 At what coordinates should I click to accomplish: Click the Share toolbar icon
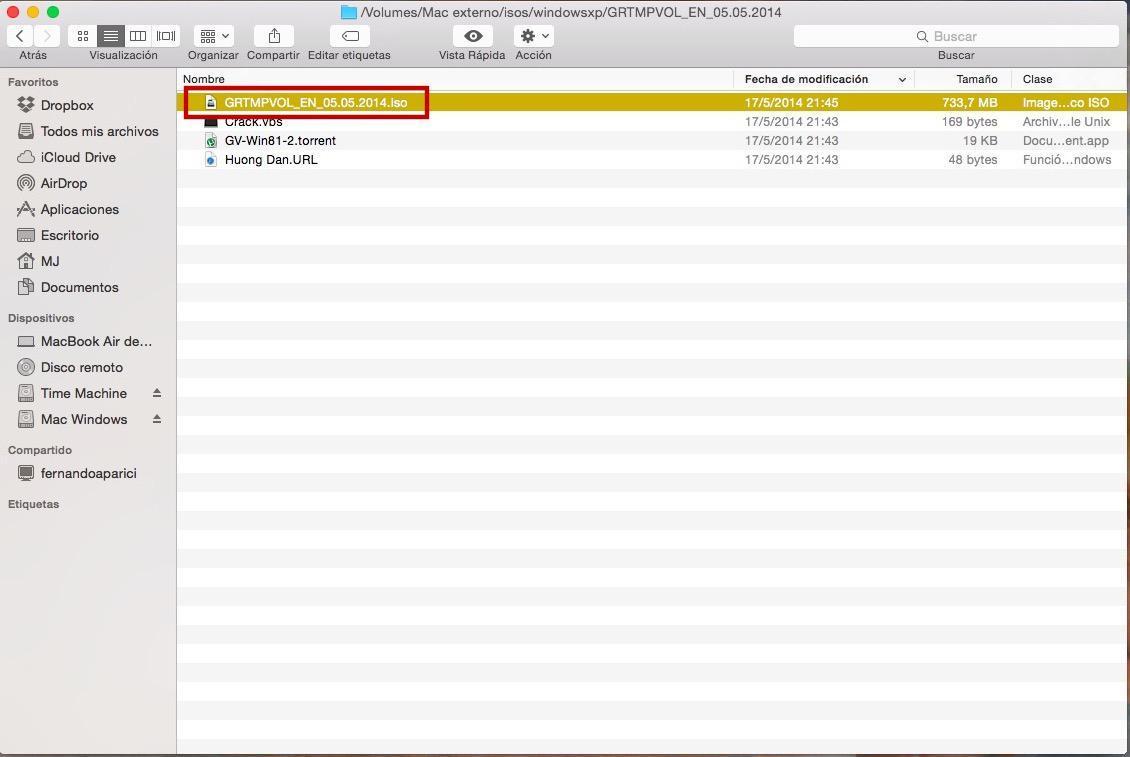click(273, 36)
